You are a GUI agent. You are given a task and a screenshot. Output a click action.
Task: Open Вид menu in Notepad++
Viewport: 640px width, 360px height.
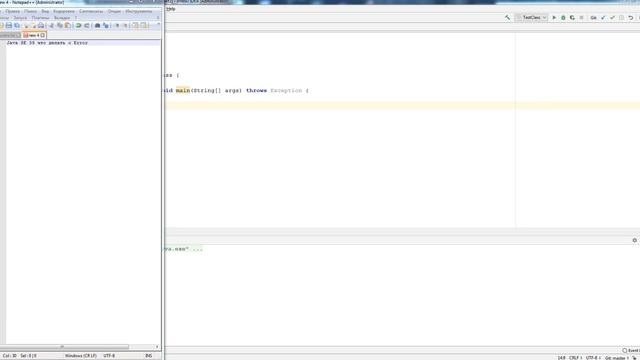(45, 11)
